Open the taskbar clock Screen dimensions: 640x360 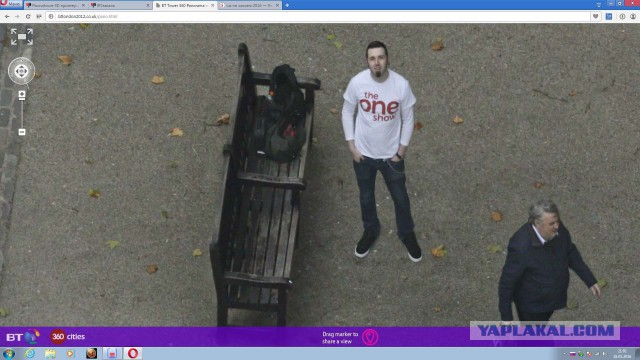(x=622, y=353)
